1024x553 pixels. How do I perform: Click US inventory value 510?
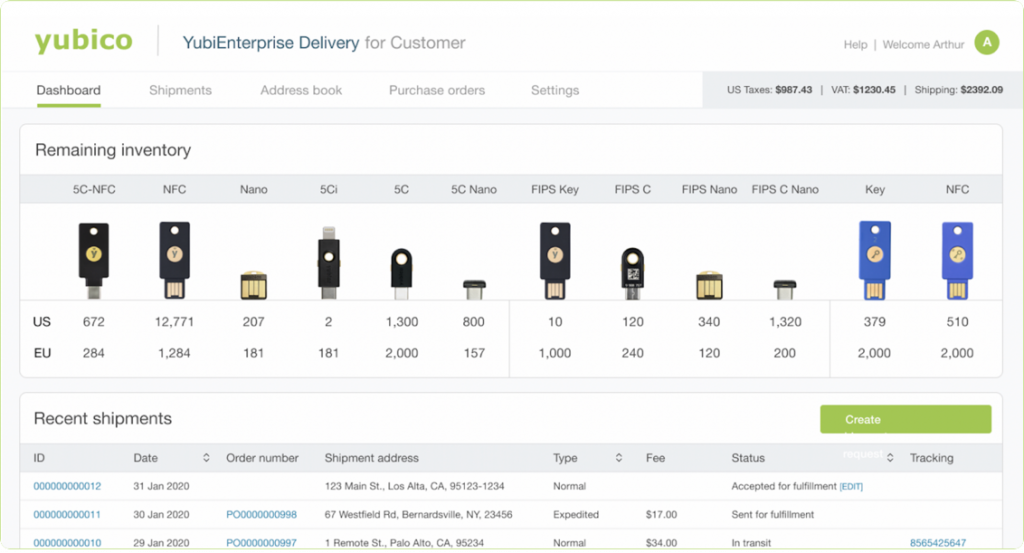(x=957, y=322)
